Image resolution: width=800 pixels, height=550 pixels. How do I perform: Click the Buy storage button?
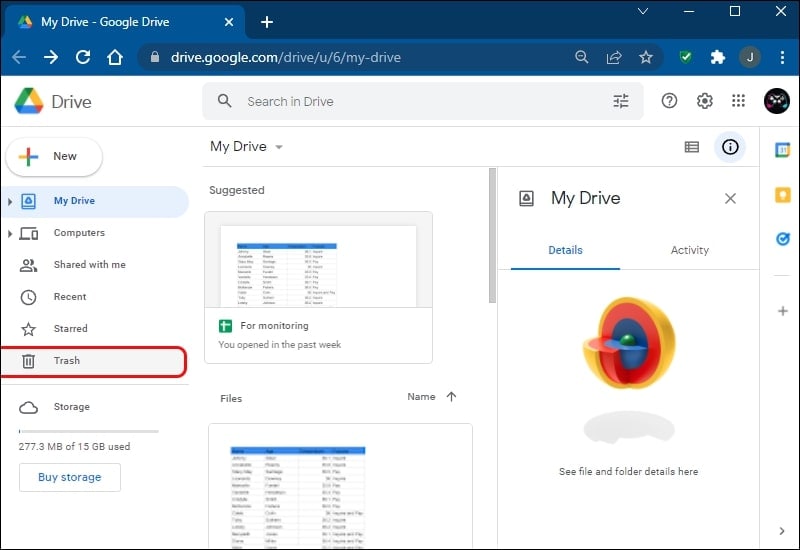point(70,477)
